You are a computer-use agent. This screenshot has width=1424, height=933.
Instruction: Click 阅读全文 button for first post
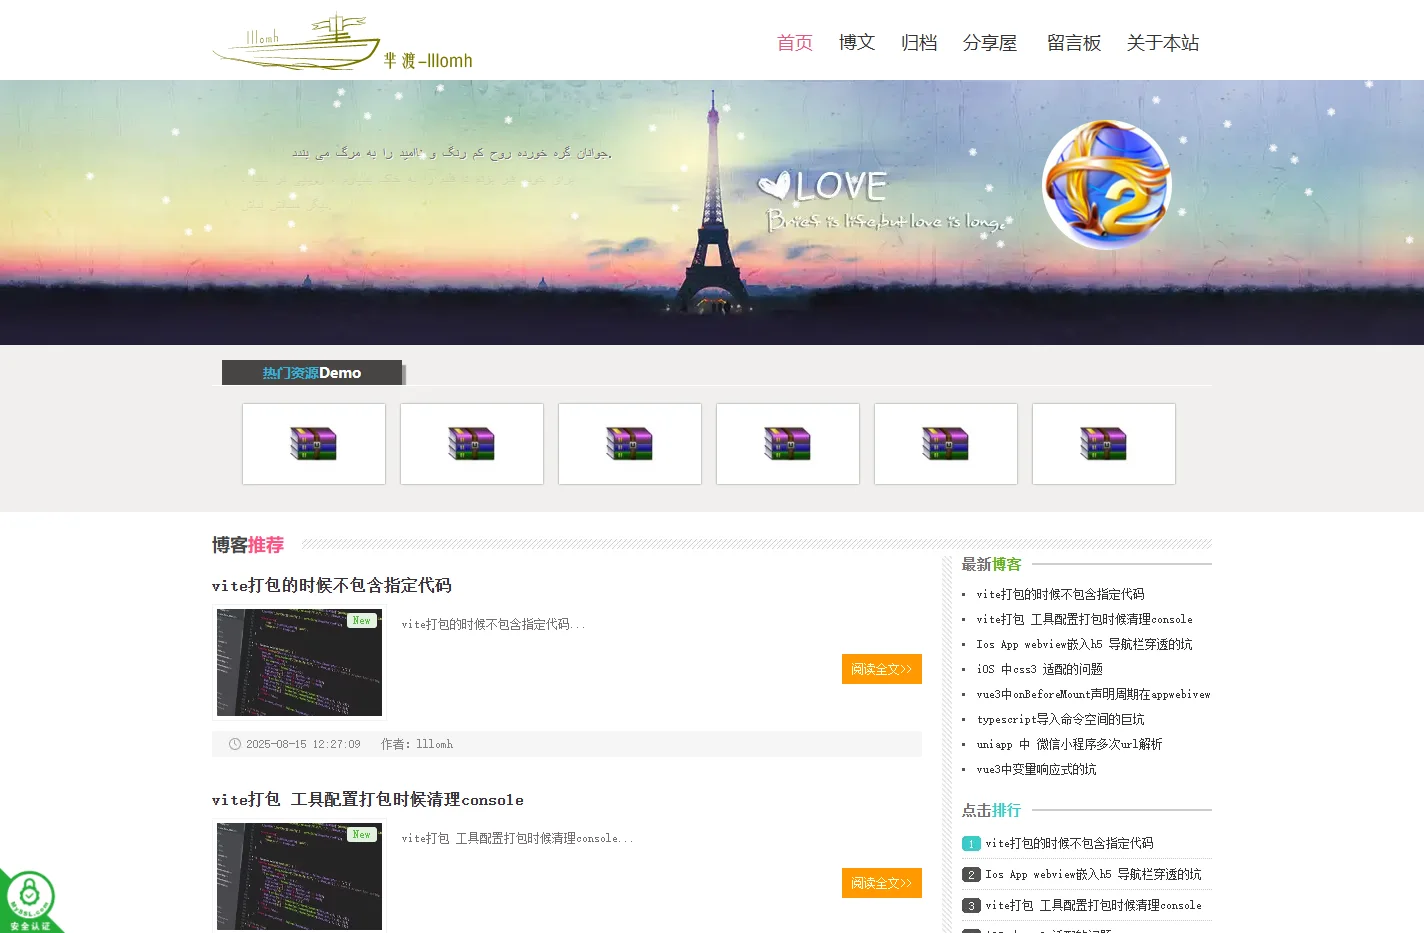tap(882, 669)
